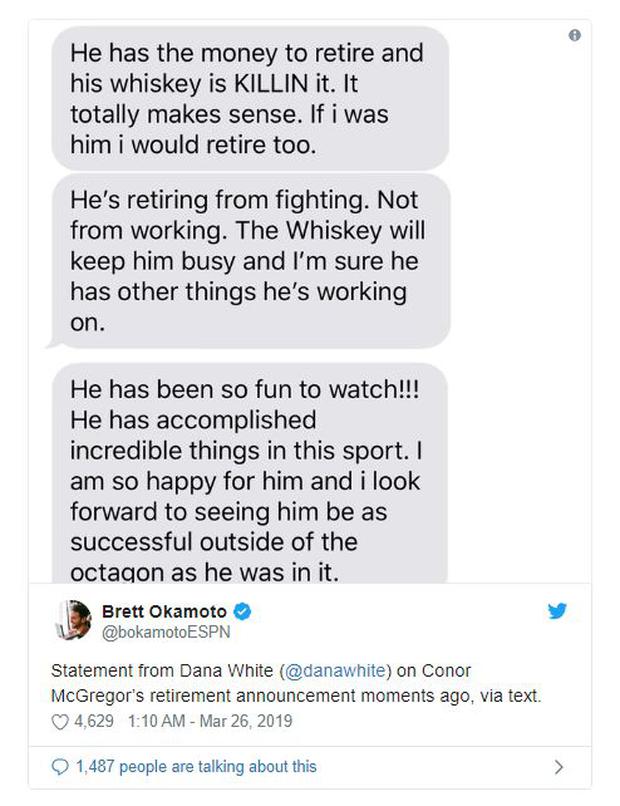Image resolution: width=620 pixels, height=806 pixels.
Task: Click the bottom conversation count bar
Action: [x=300, y=766]
